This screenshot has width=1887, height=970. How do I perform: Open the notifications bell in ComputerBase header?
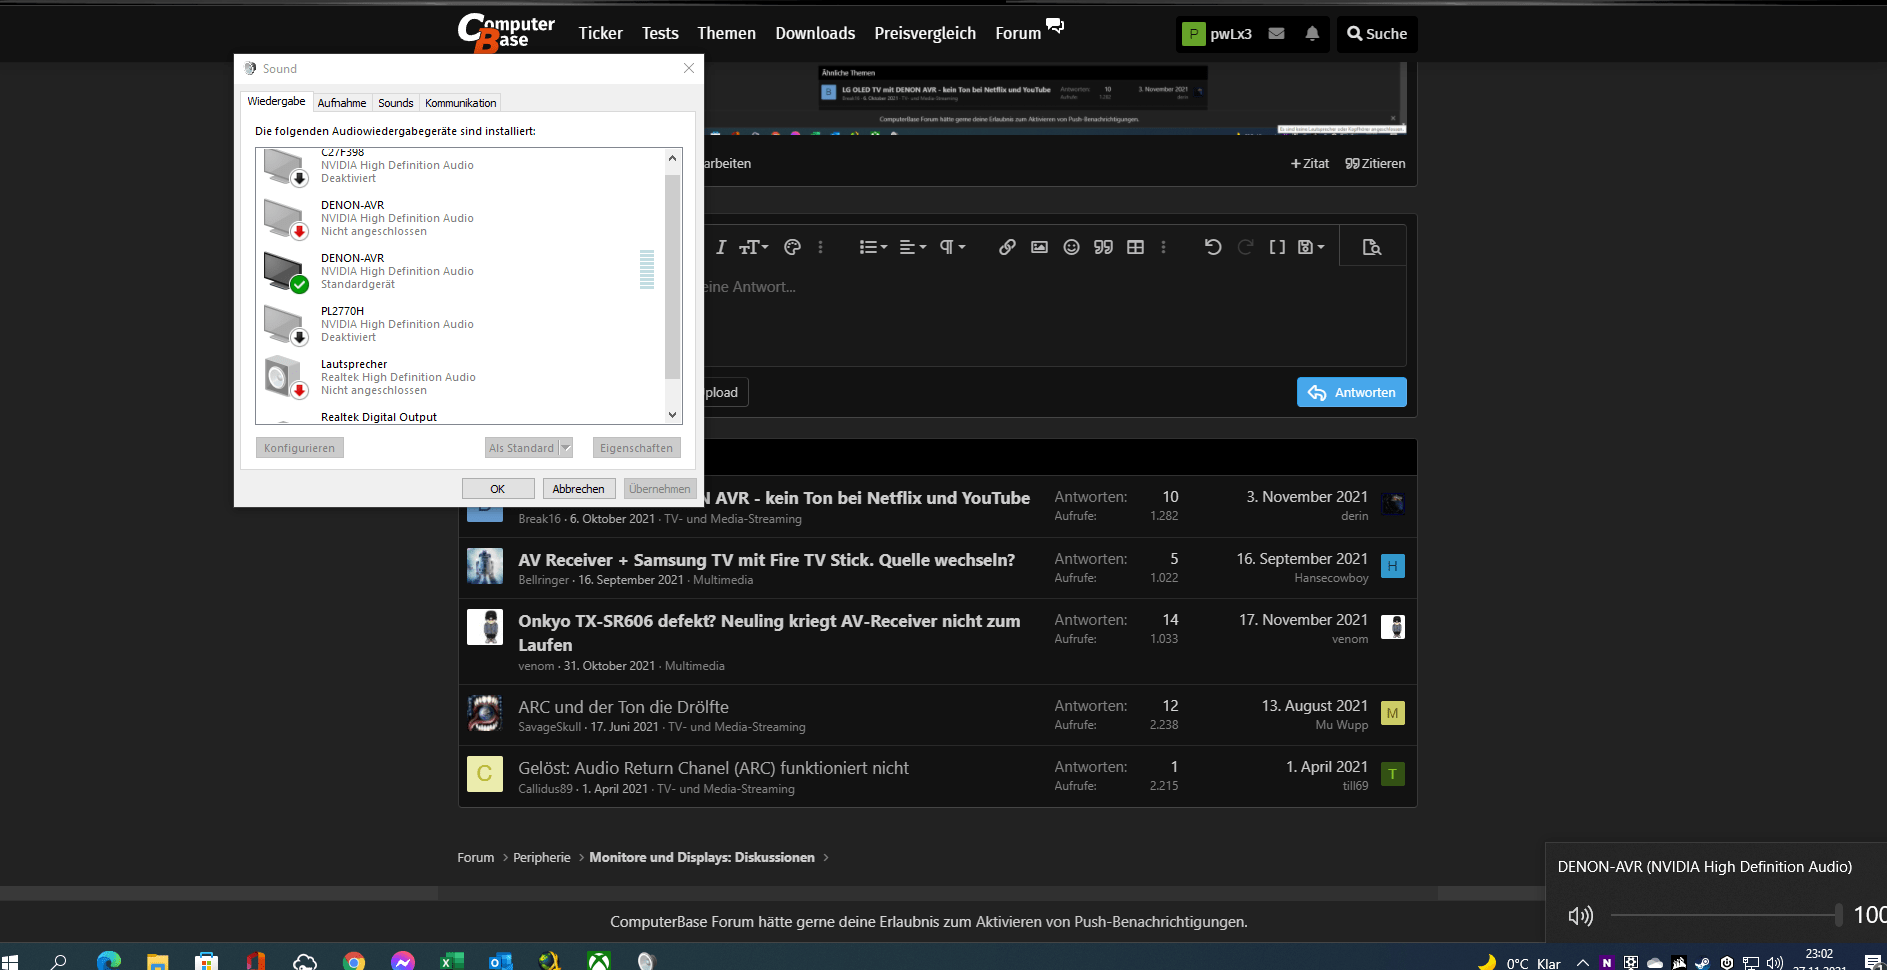click(x=1312, y=33)
